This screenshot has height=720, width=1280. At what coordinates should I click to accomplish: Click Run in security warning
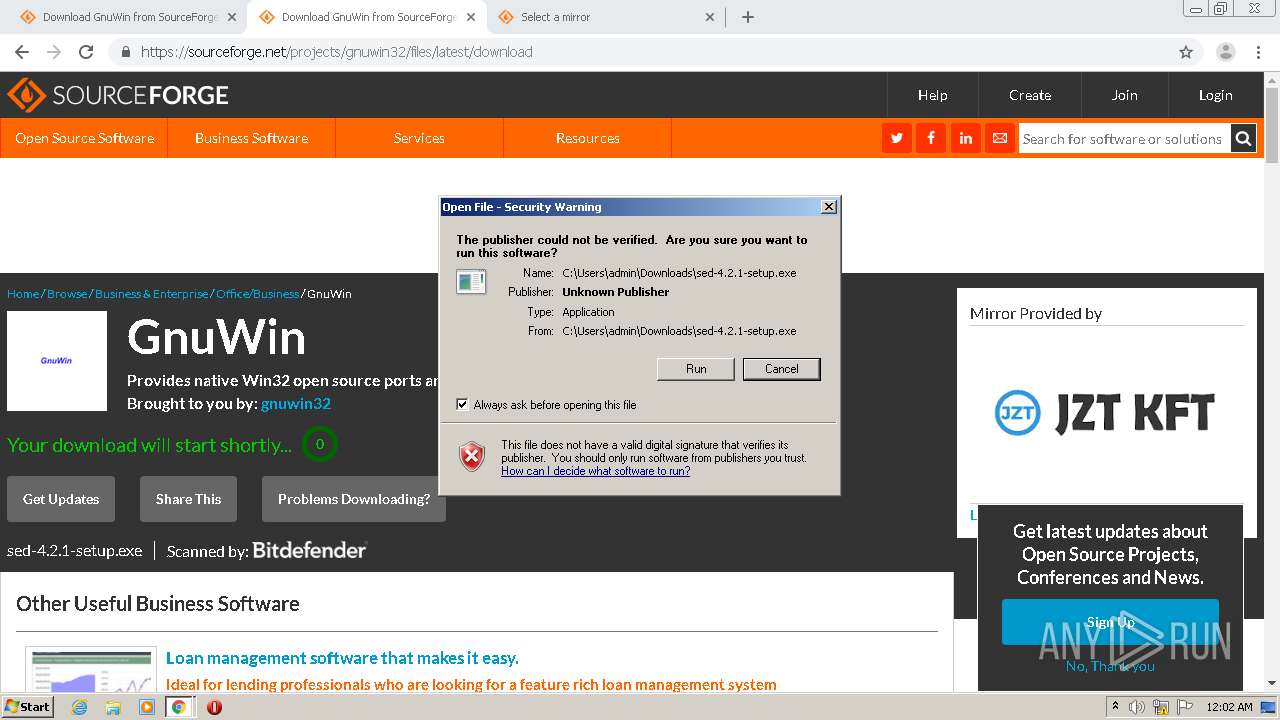(696, 369)
